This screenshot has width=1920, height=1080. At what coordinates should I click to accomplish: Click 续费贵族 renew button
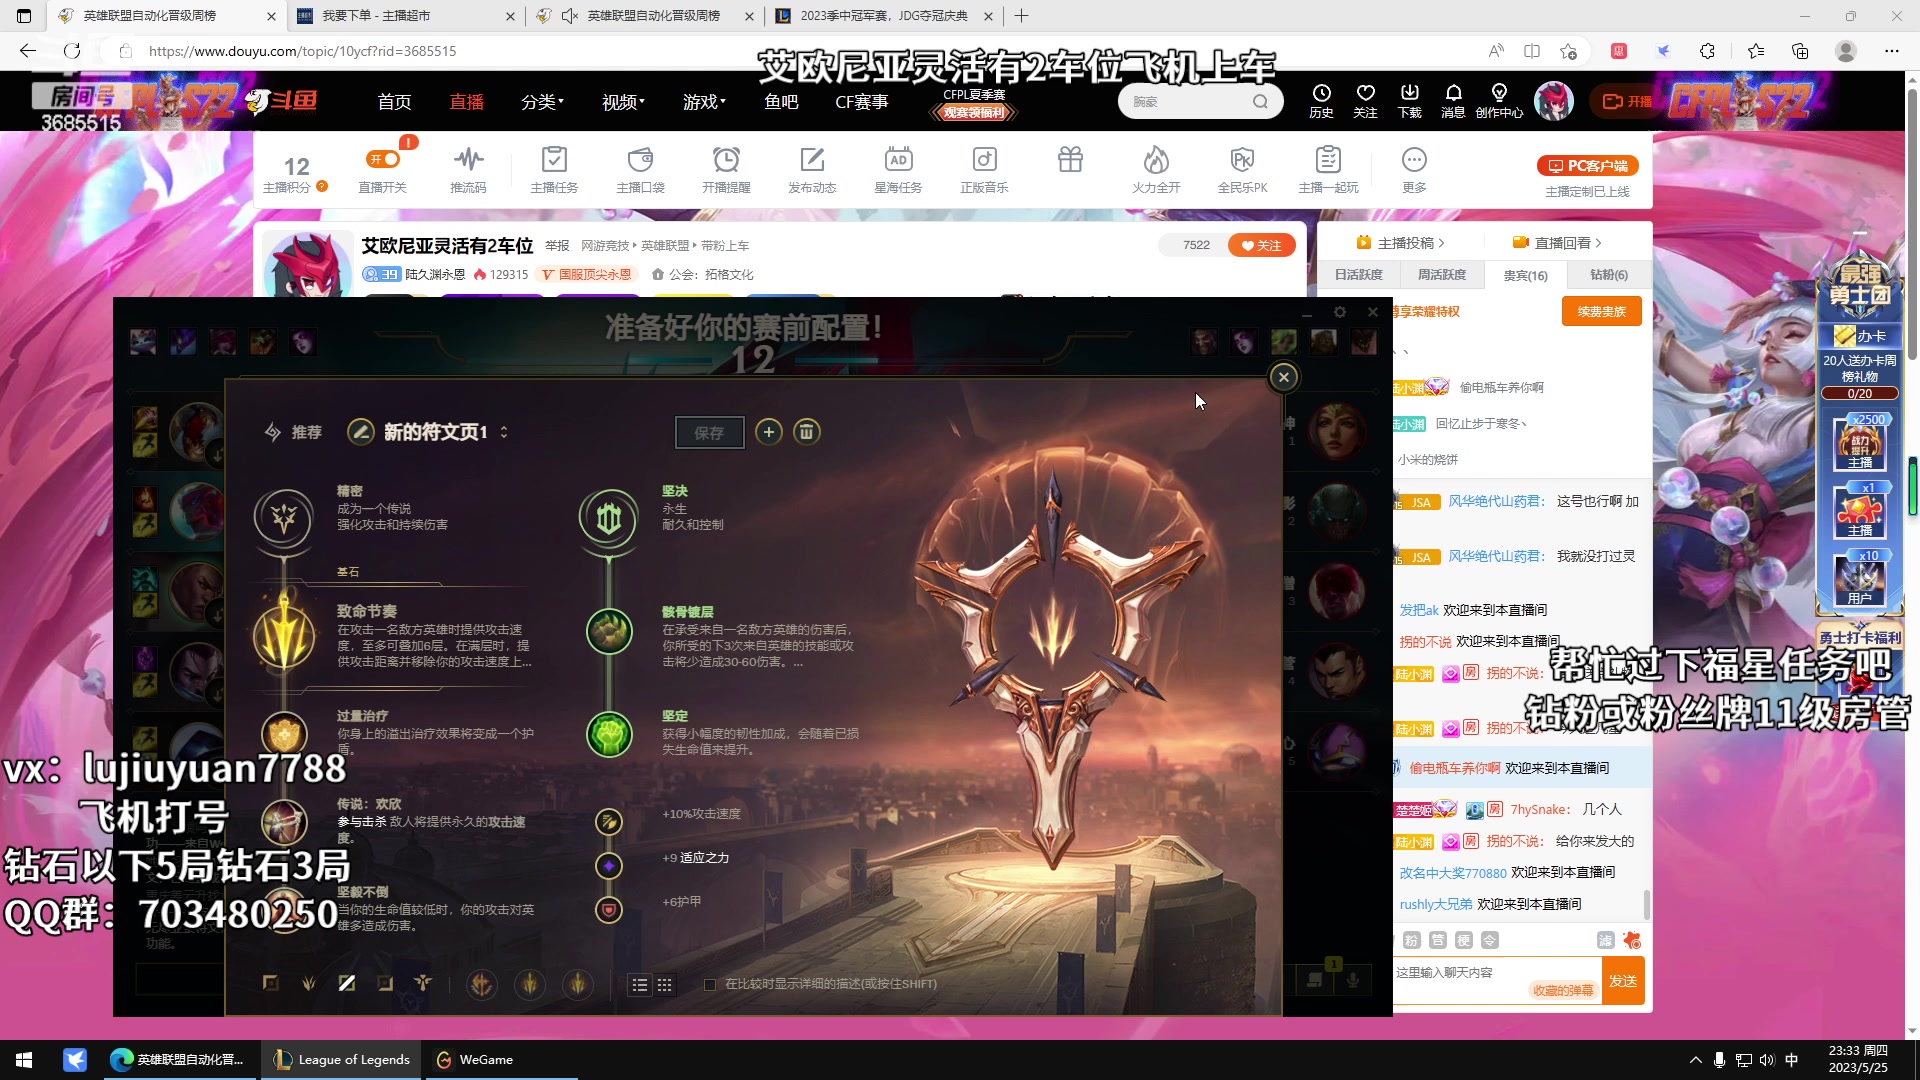coord(1602,312)
